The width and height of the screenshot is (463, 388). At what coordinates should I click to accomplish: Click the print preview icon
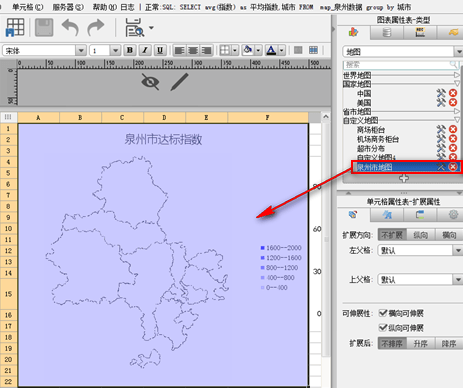tap(134, 28)
